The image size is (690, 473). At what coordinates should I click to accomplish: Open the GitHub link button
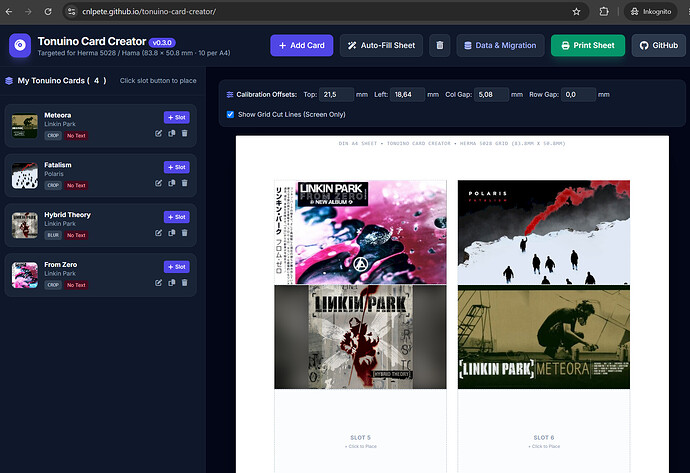click(659, 45)
